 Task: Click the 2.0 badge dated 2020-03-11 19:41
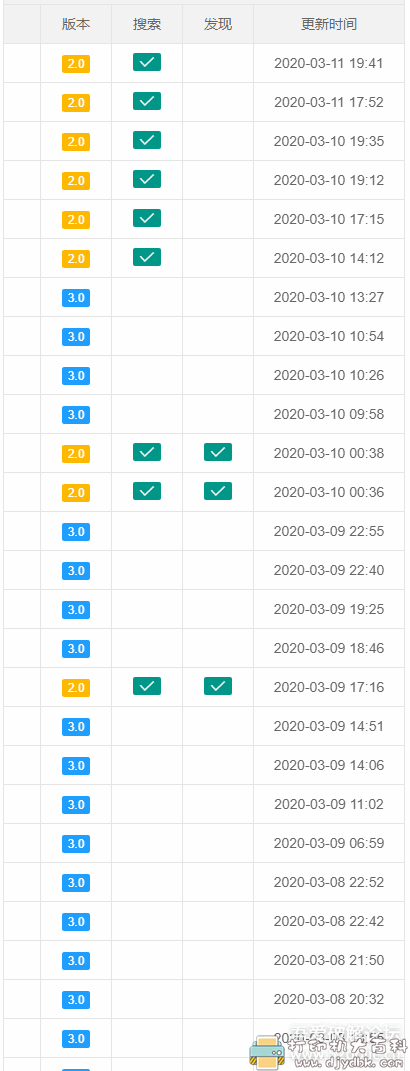coord(76,64)
